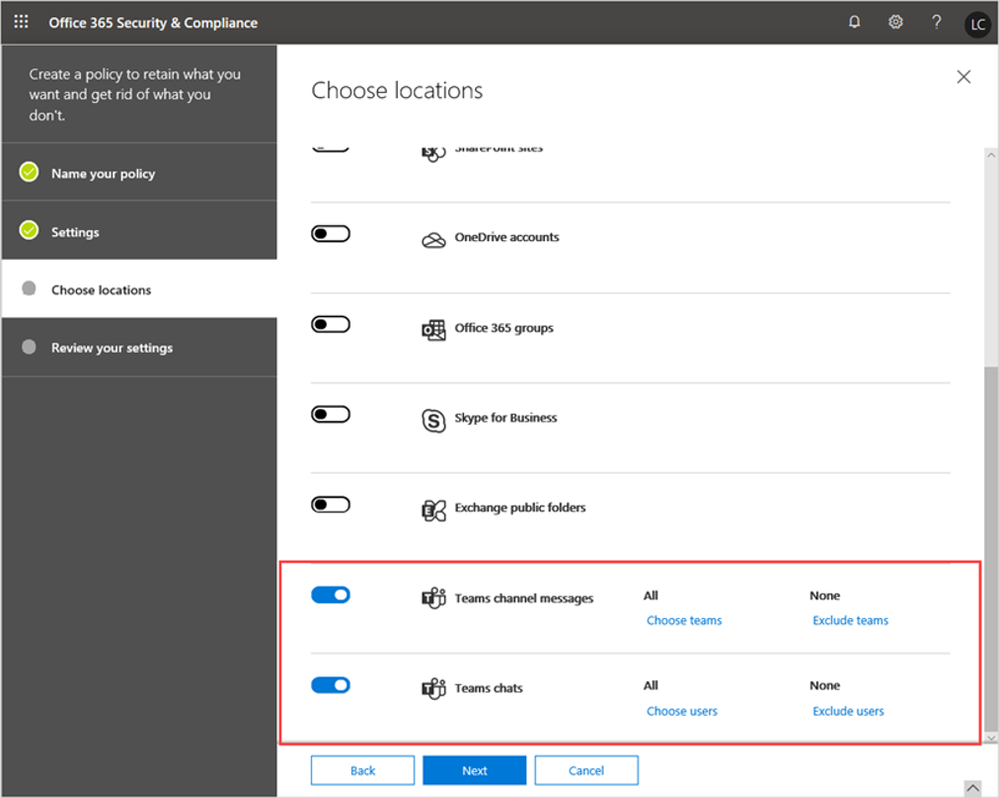
Task: Click the Exchange public folders label
Action: 520,508
